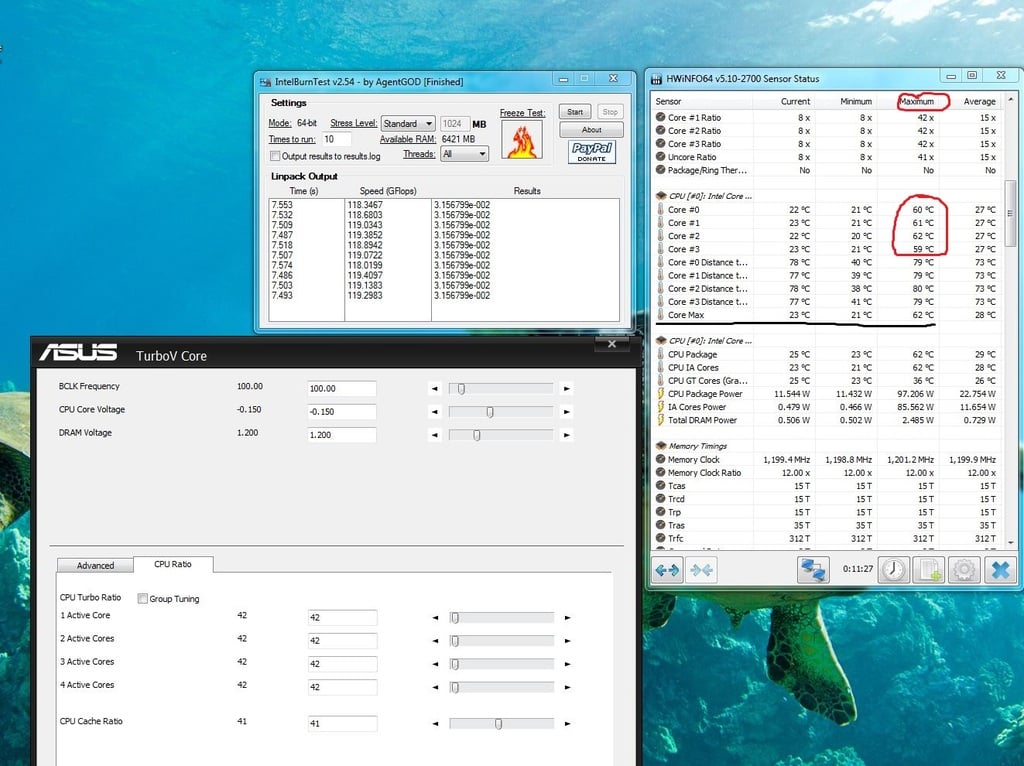Click the 1 Active Core ratio slider

click(502, 617)
